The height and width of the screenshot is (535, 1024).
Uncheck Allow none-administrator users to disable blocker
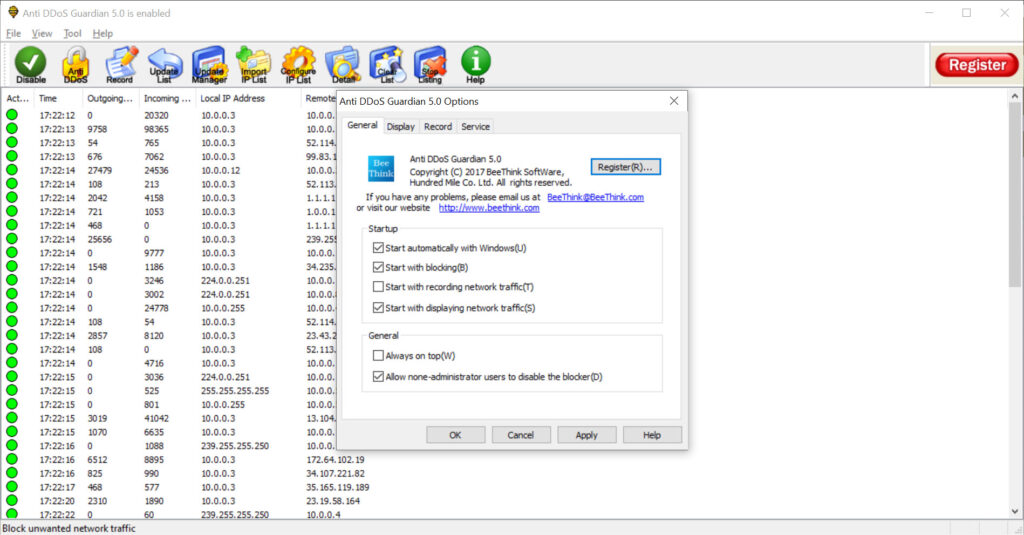(378, 377)
